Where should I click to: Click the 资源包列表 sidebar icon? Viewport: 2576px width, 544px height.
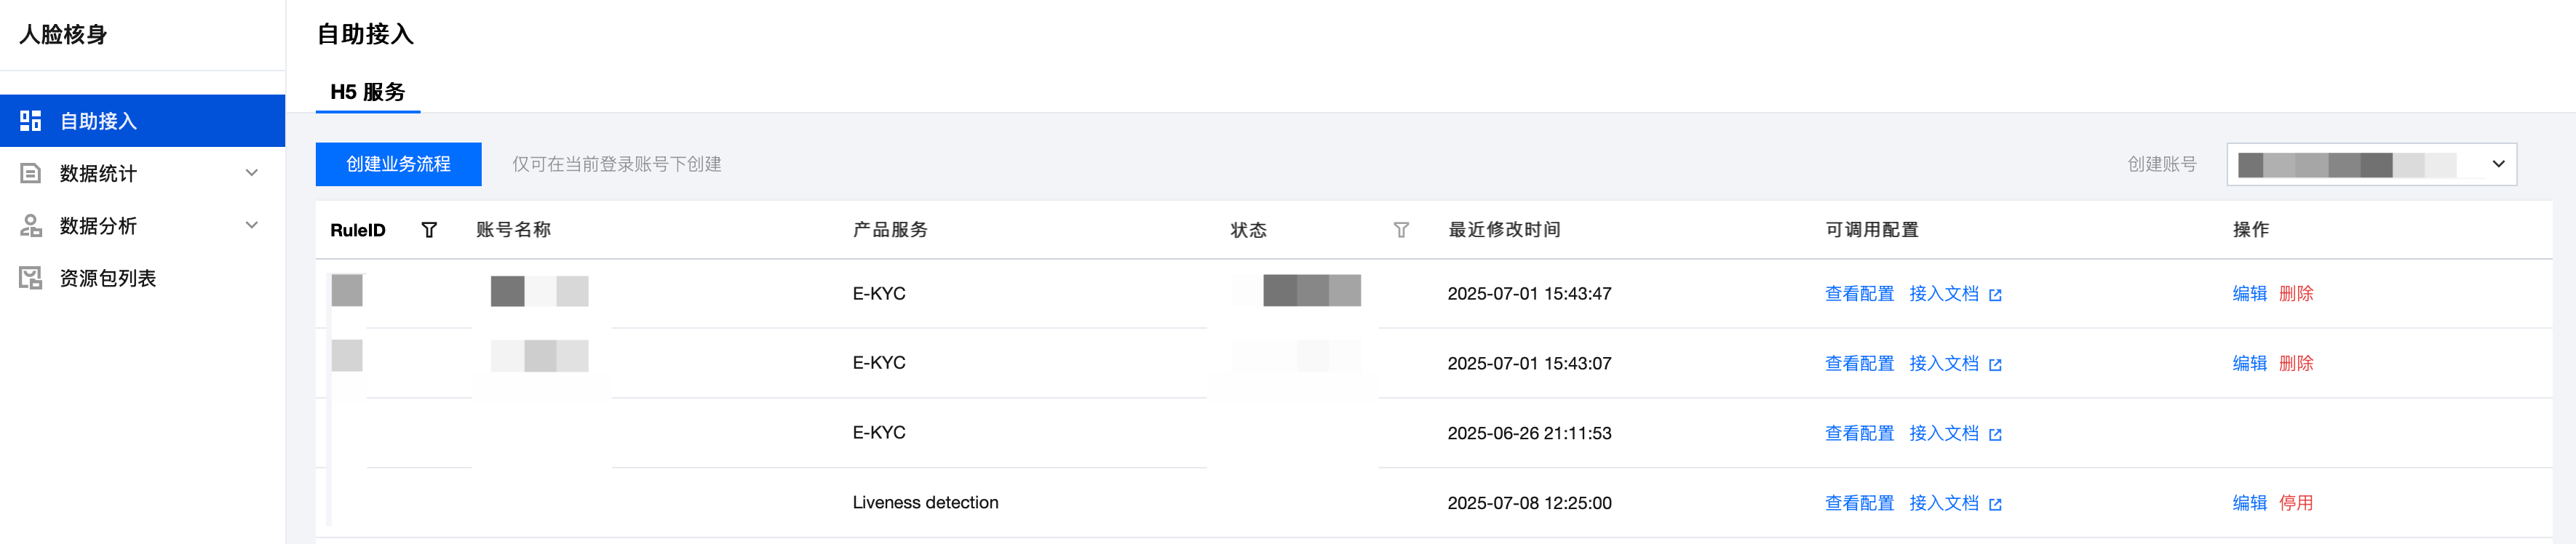tap(31, 278)
